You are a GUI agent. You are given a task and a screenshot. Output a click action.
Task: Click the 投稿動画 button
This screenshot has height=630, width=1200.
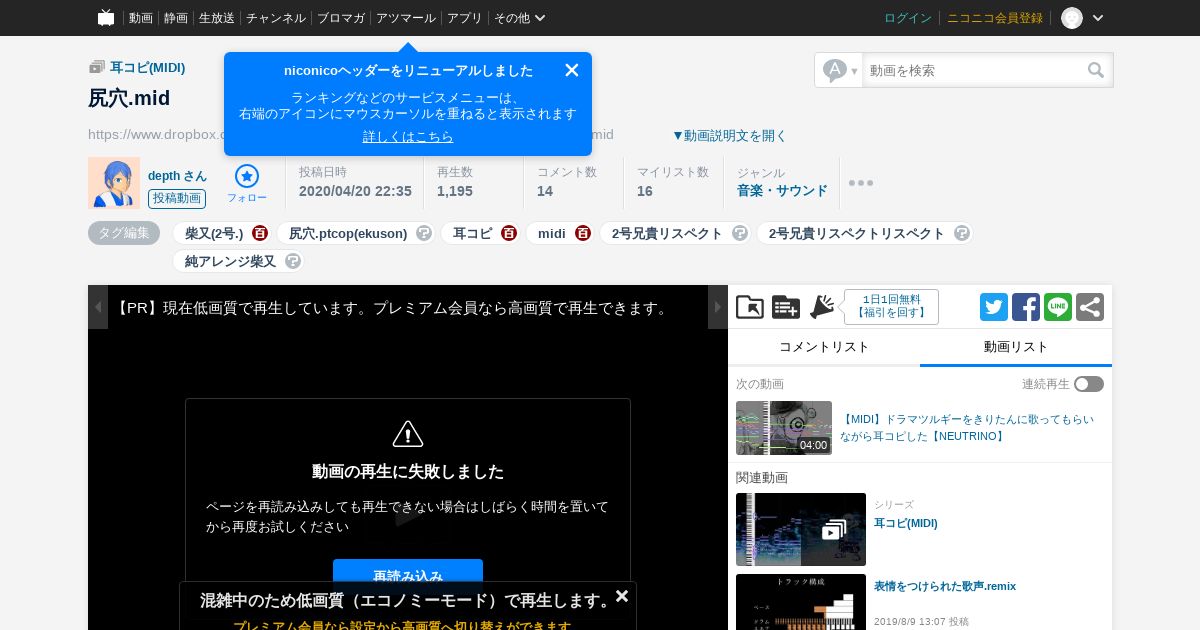[177, 199]
